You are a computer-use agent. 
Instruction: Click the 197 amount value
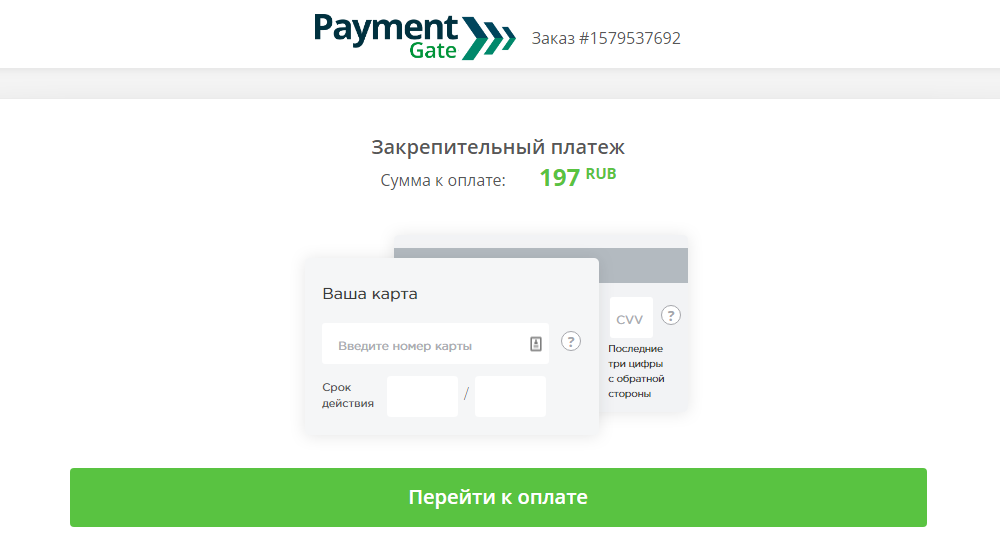click(x=559, y=178)
